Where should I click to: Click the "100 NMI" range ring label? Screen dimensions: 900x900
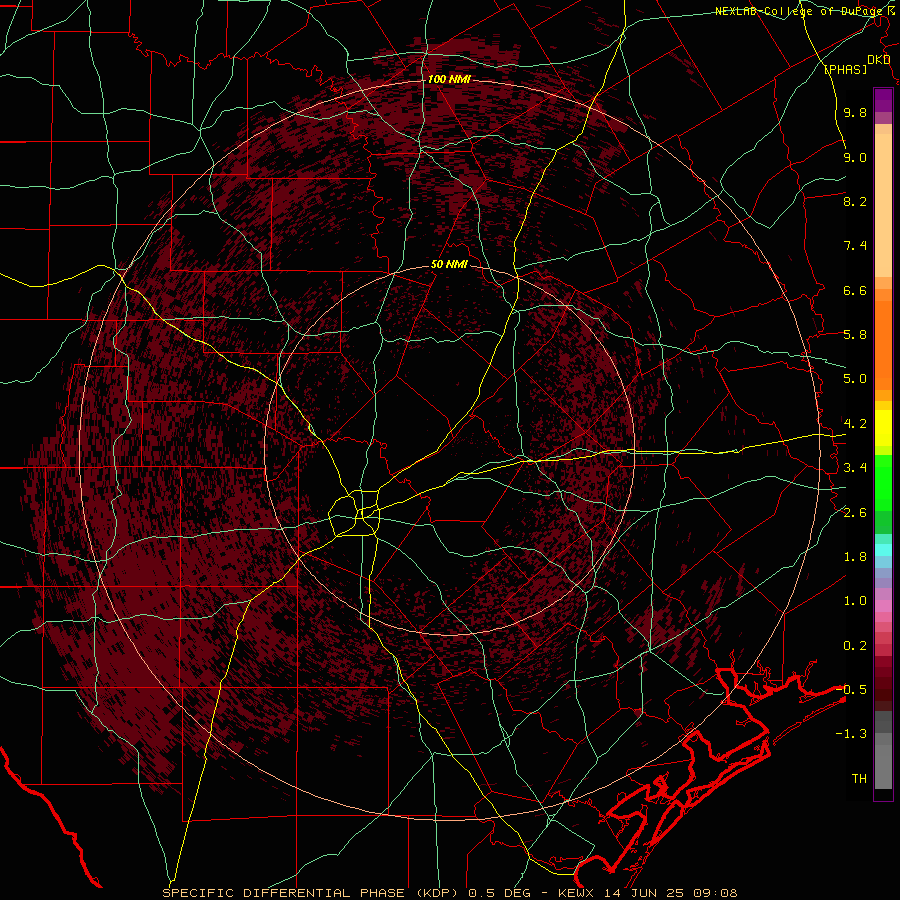click(x=449, y=79)
